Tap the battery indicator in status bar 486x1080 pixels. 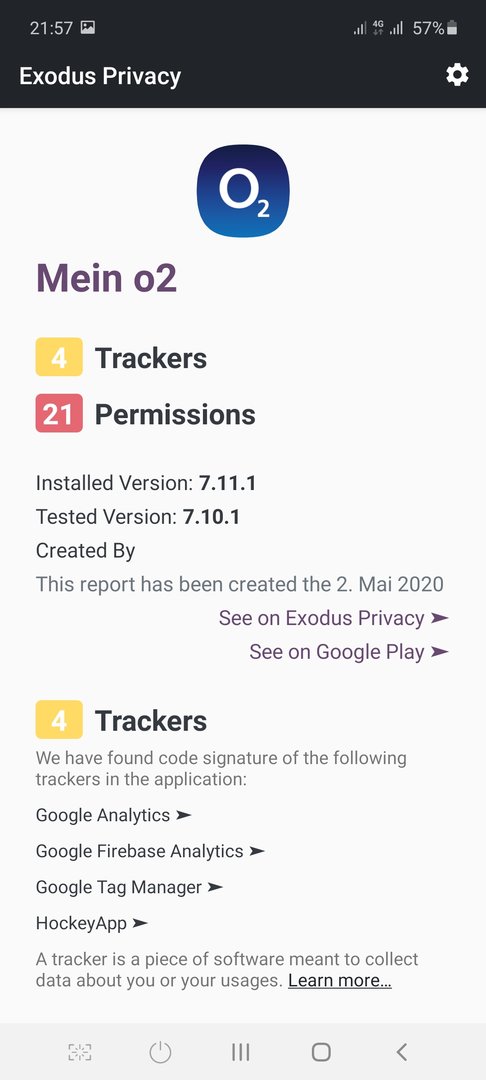(452, 28)
